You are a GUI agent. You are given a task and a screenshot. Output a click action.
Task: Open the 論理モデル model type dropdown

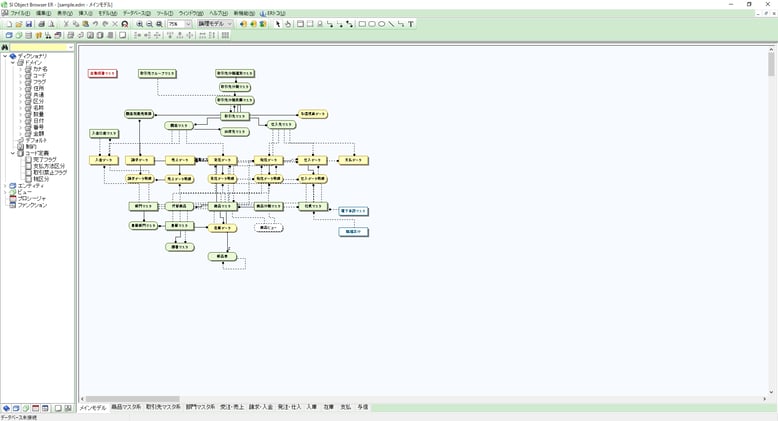point(229,24)
